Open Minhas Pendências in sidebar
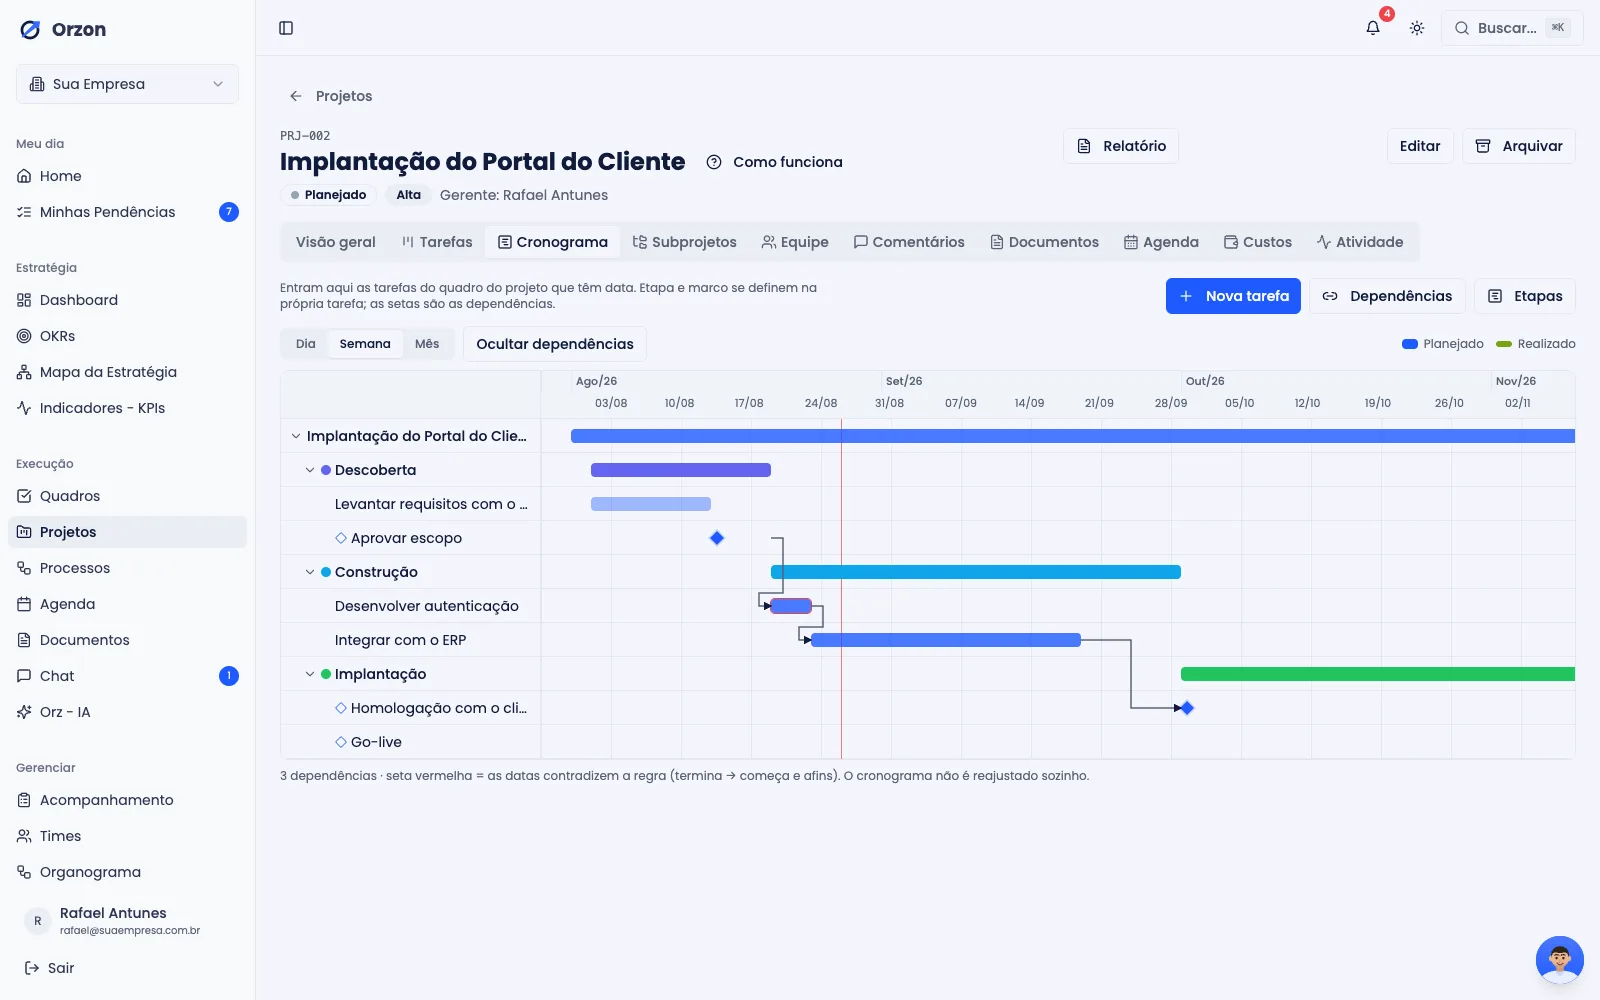This screenshot has height=1000, width=1600. 127,212
